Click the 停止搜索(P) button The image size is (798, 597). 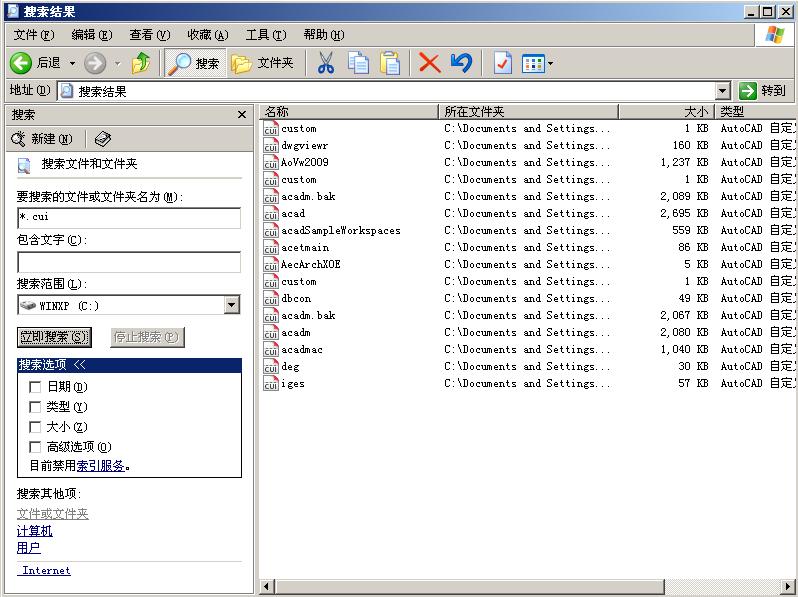tap(147, 337)
